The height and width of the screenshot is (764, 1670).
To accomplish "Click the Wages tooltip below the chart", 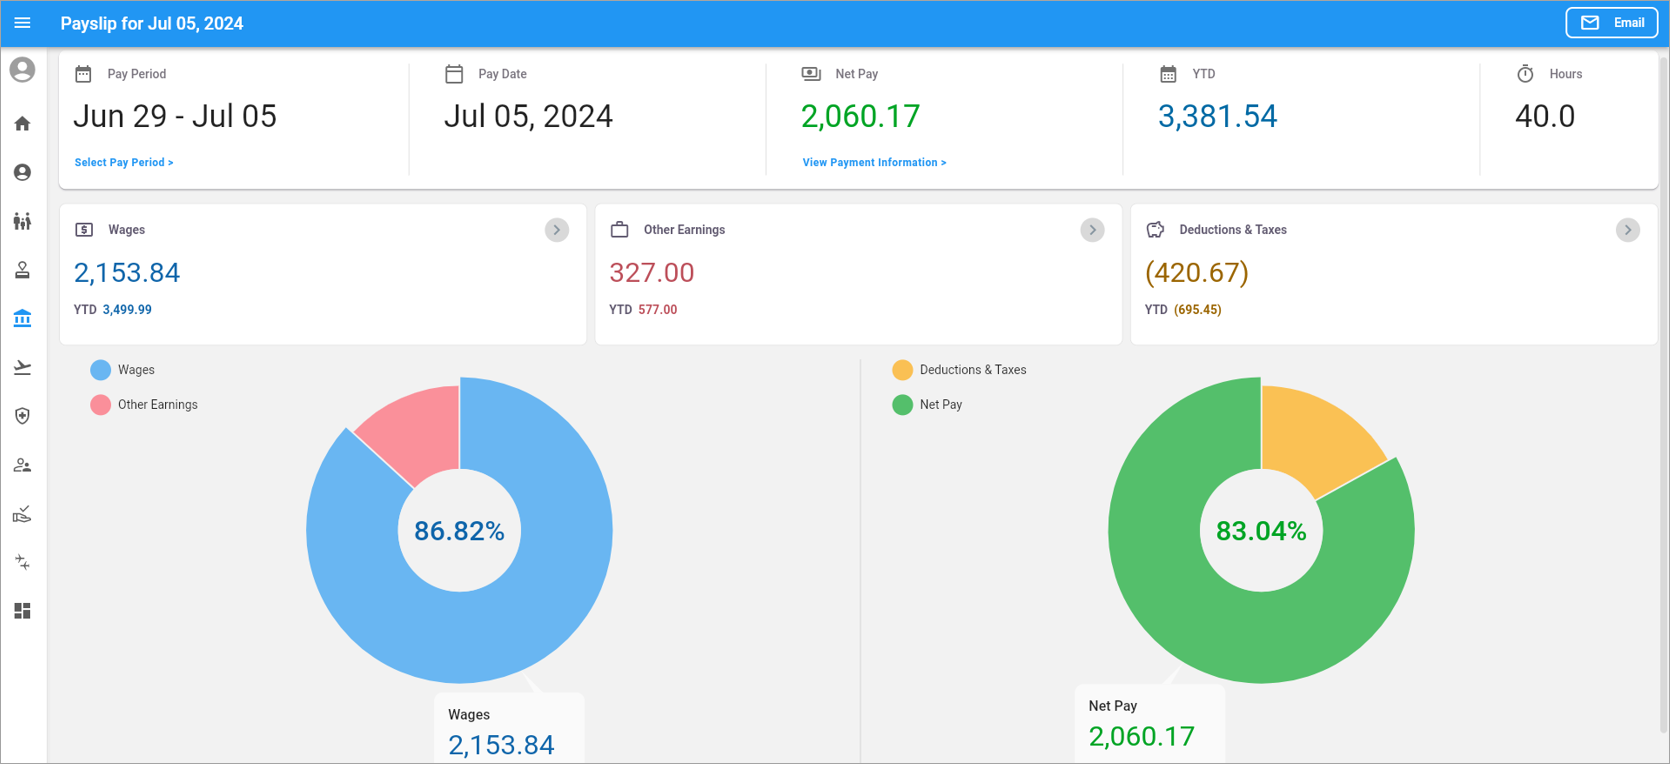I will pyautogui.click(x=509, y=729).
